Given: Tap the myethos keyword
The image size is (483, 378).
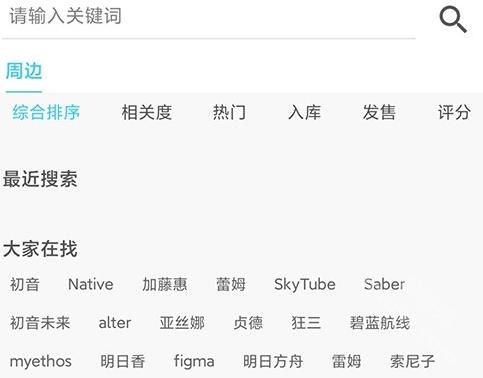Looking at the screenshot, I should click(x=41, y=362).
